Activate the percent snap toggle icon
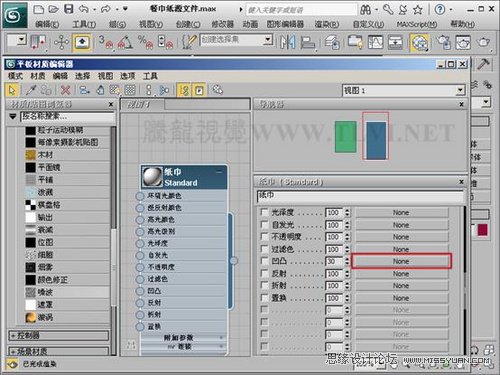Viewport: 500px width, 375px height. point(146,42)
